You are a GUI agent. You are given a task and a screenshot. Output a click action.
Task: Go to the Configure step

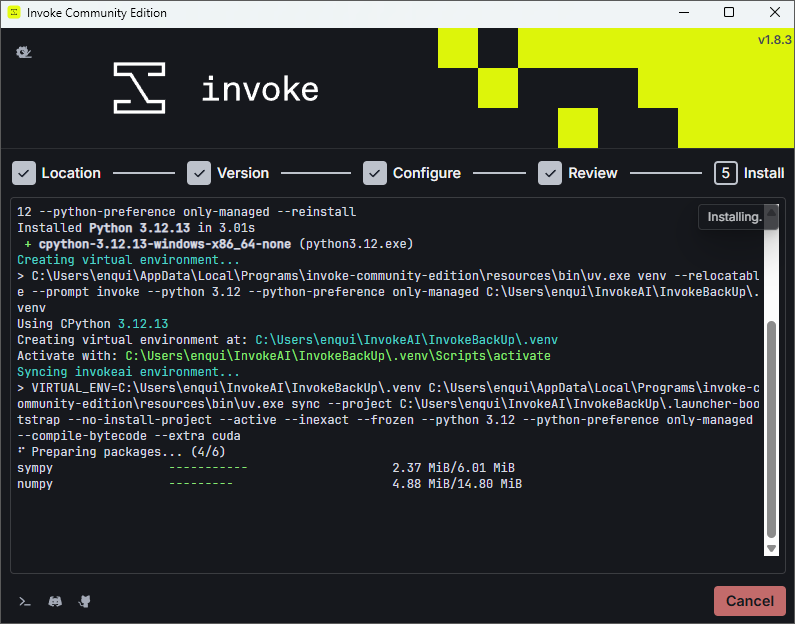tap(412, 173)
